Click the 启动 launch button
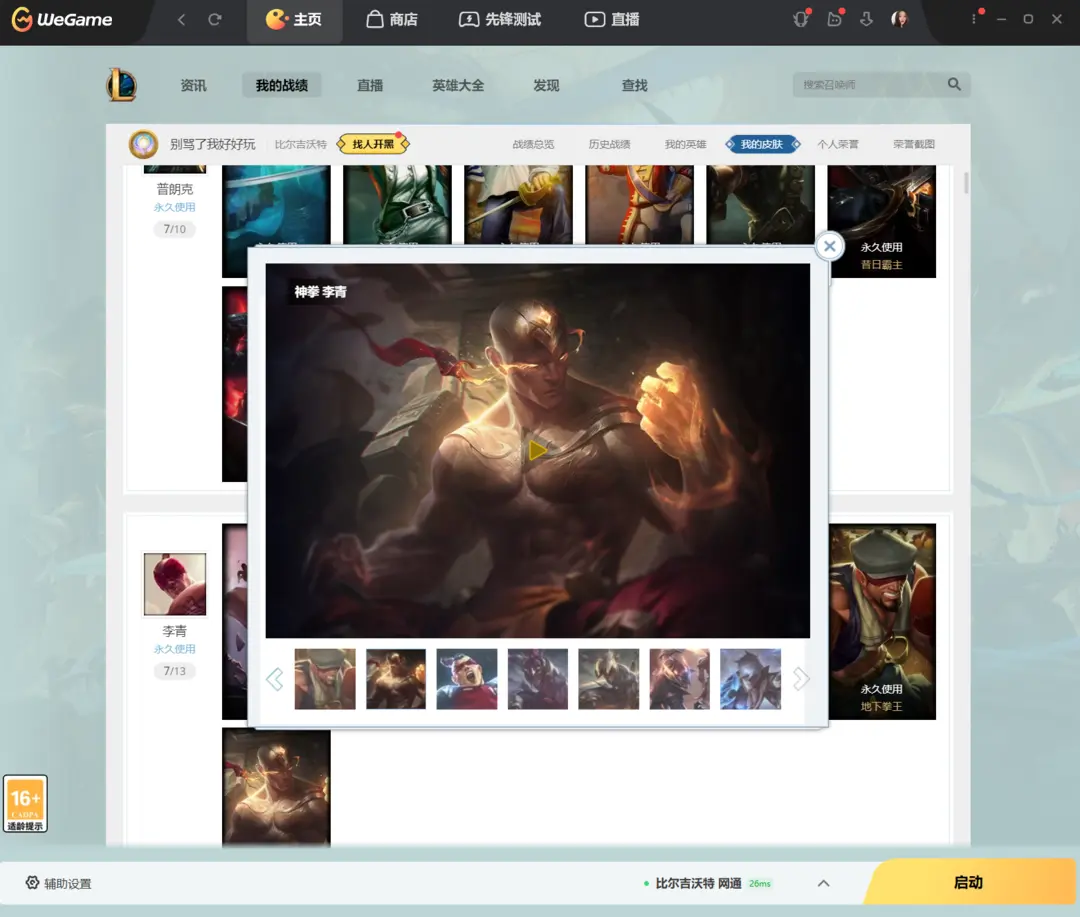Image resolution: width=1080 pixels, height=917 pixels. (x=969, y=882)
